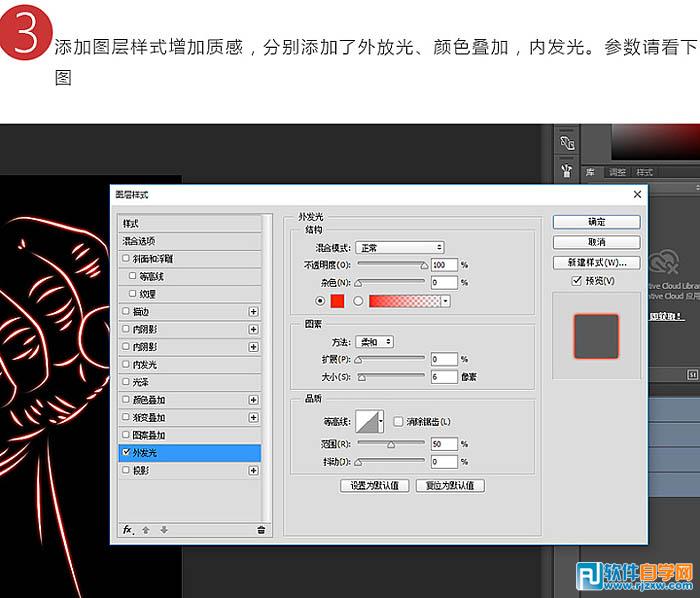Click the 范围 slider track
700x598 pixels.
[x=391, y=443]
